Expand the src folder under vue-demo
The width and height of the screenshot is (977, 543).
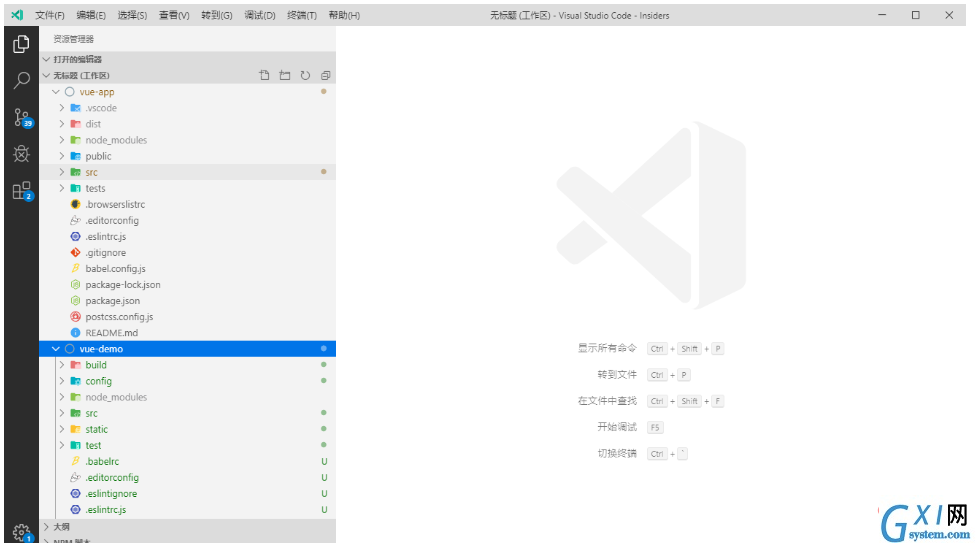(62, 413)
